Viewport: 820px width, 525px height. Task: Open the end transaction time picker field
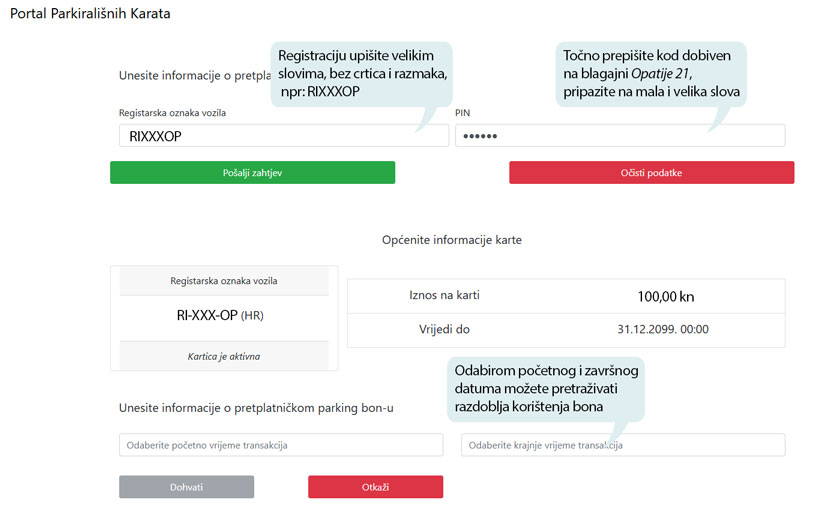(623, 445)
